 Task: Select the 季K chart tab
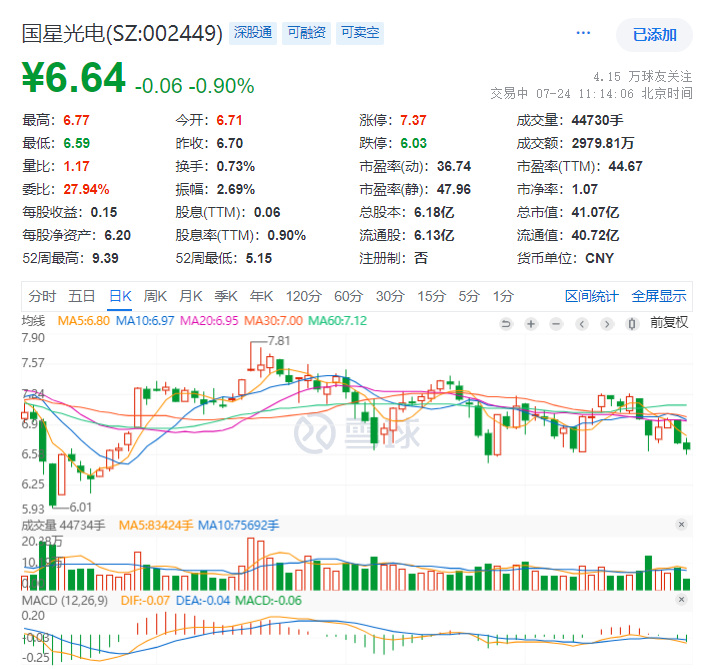[226, 296]
